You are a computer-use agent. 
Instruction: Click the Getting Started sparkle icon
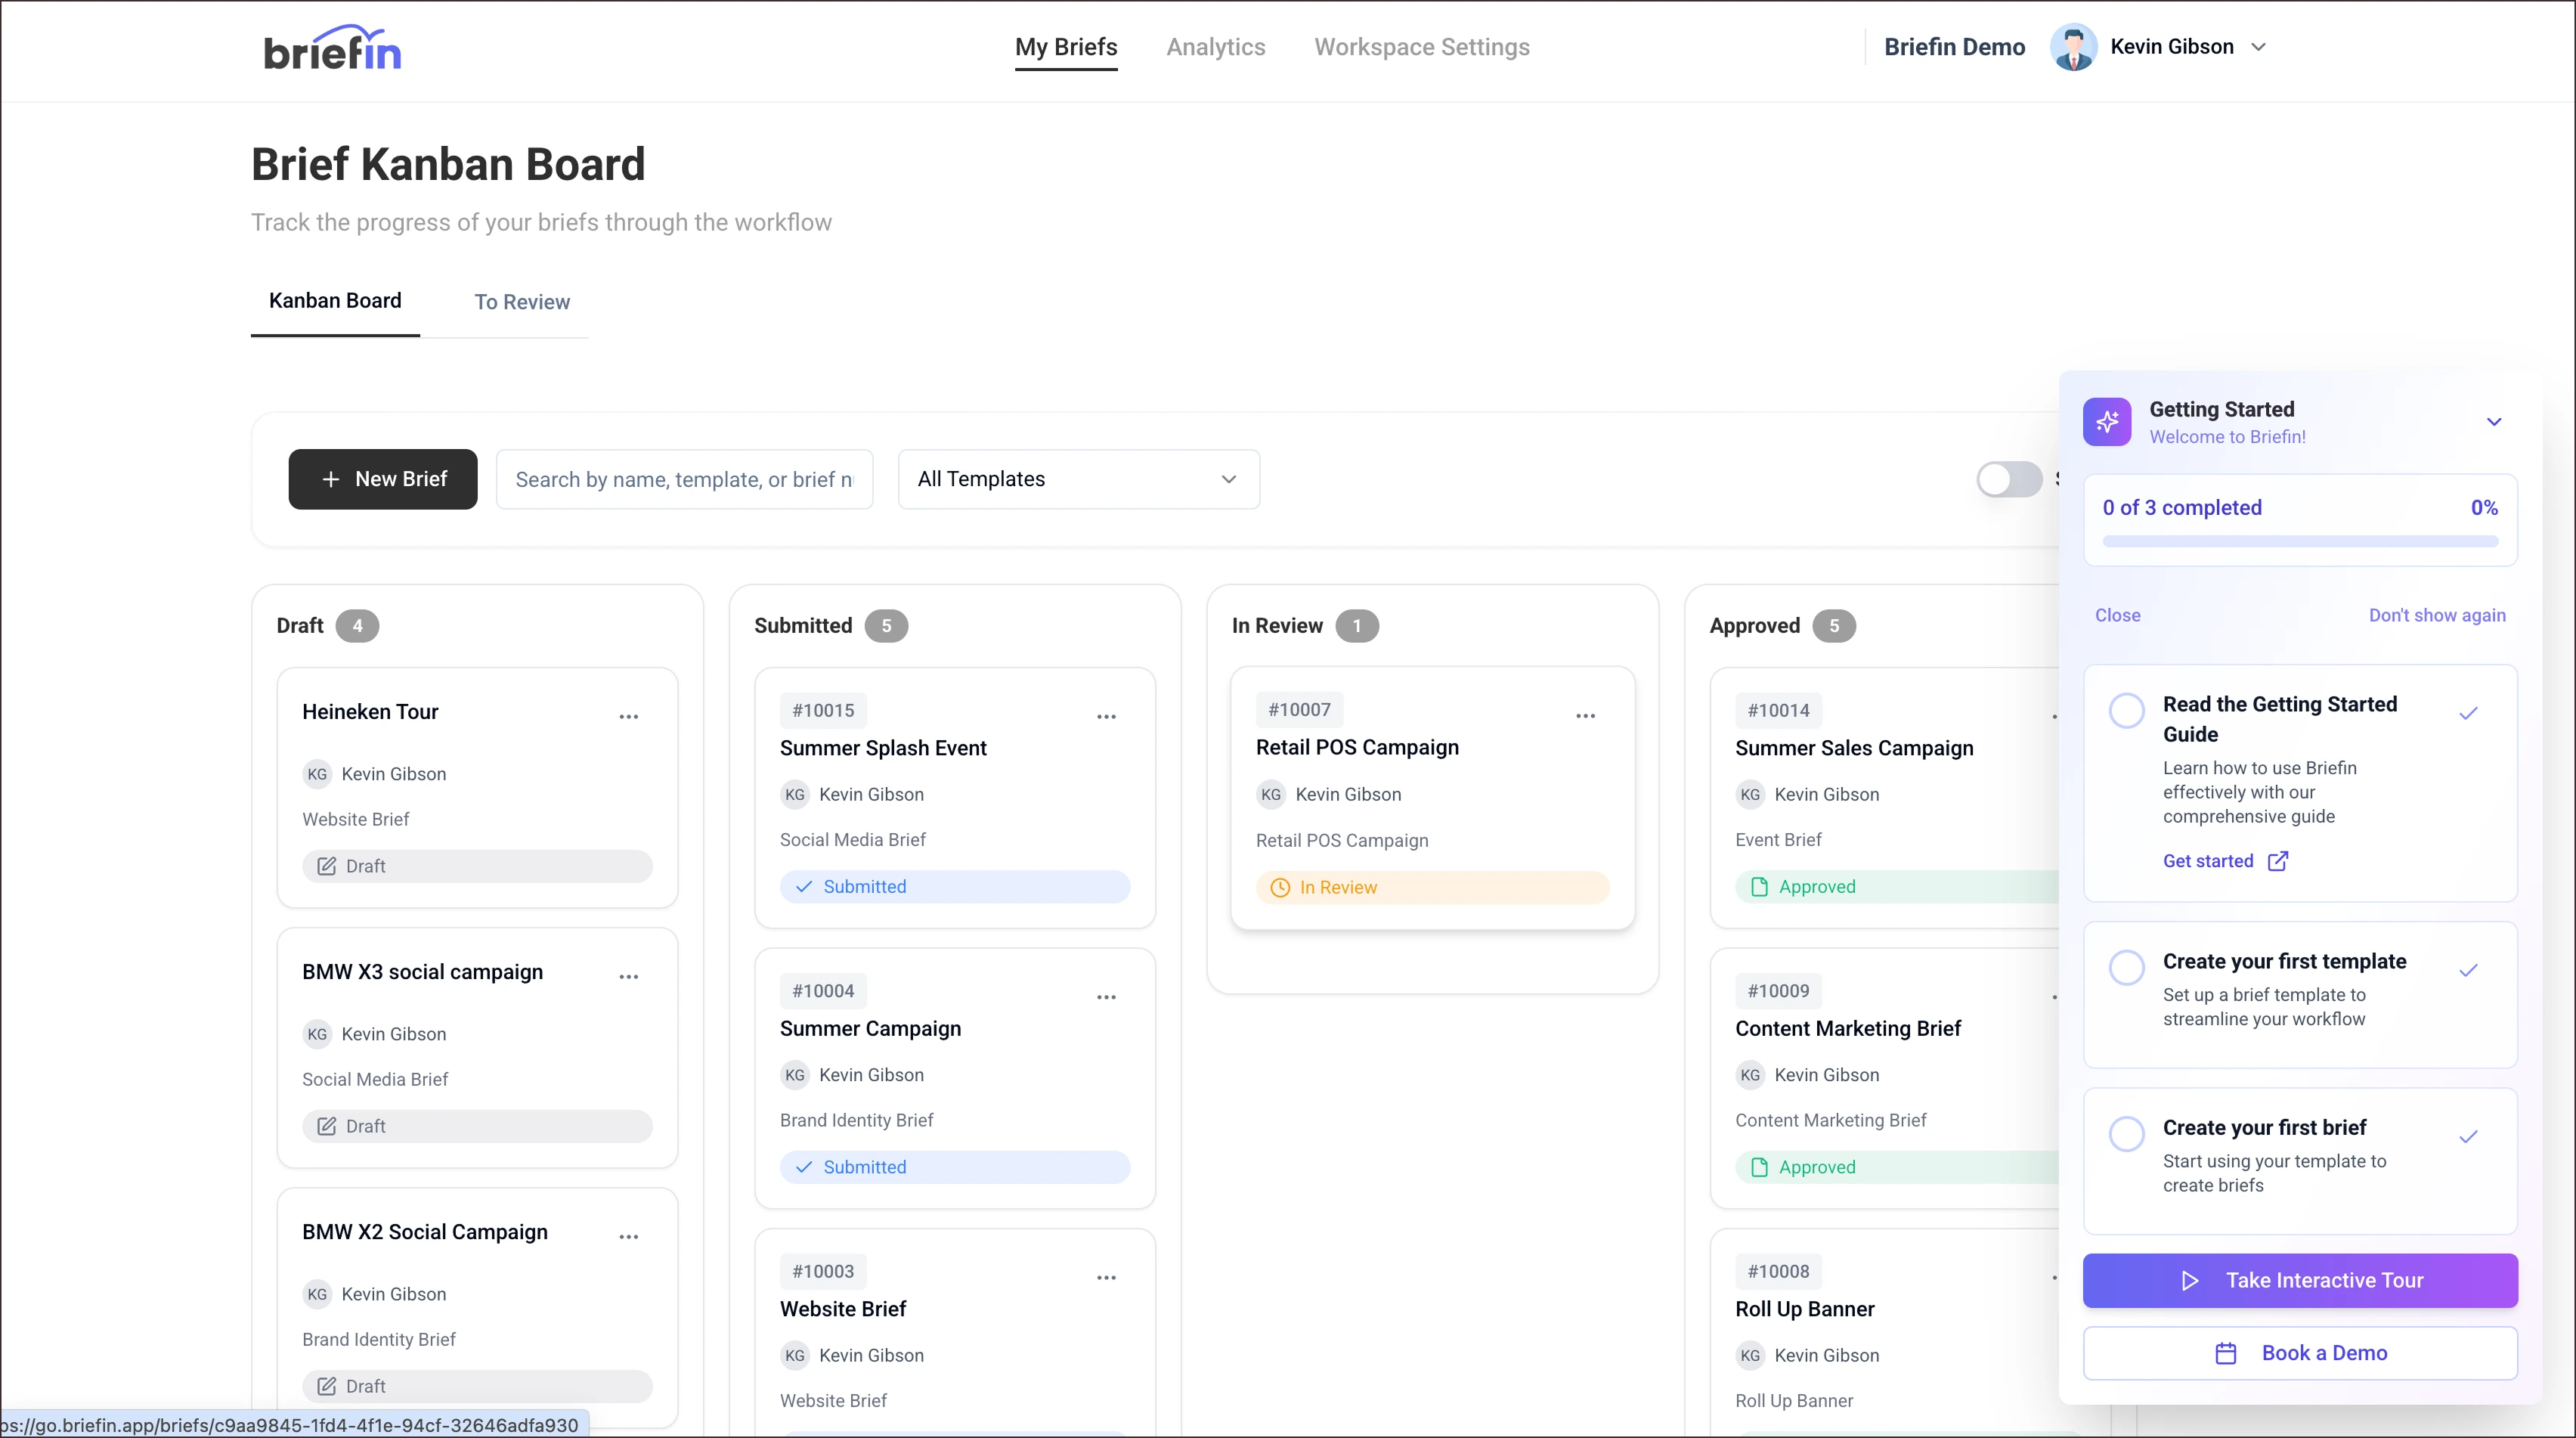click(2107, 422)
